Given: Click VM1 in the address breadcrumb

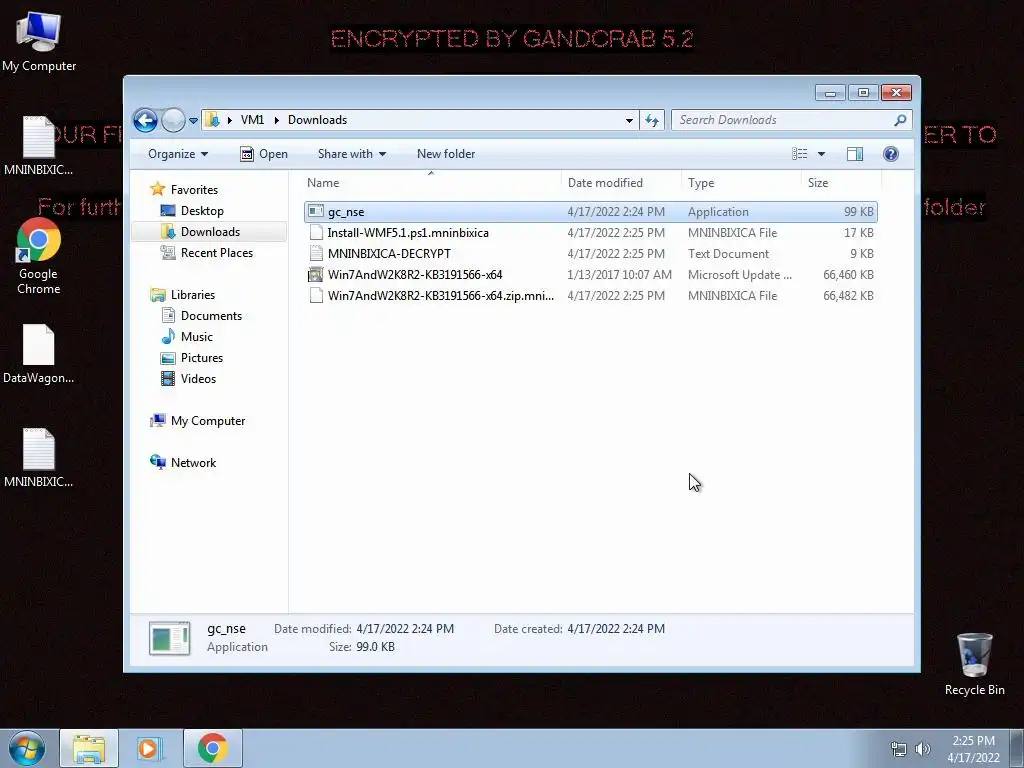Looking at the screenshot, I should (x=252, y=120).
